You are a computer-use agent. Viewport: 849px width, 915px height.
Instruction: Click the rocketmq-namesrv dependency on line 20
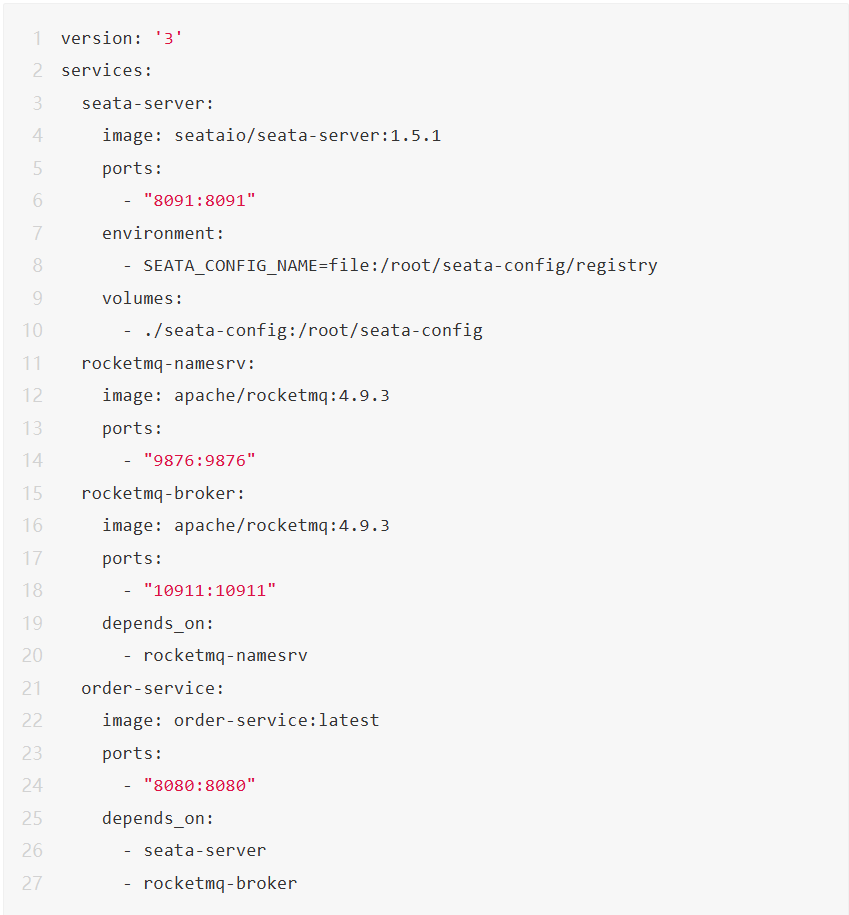(225, 655)
